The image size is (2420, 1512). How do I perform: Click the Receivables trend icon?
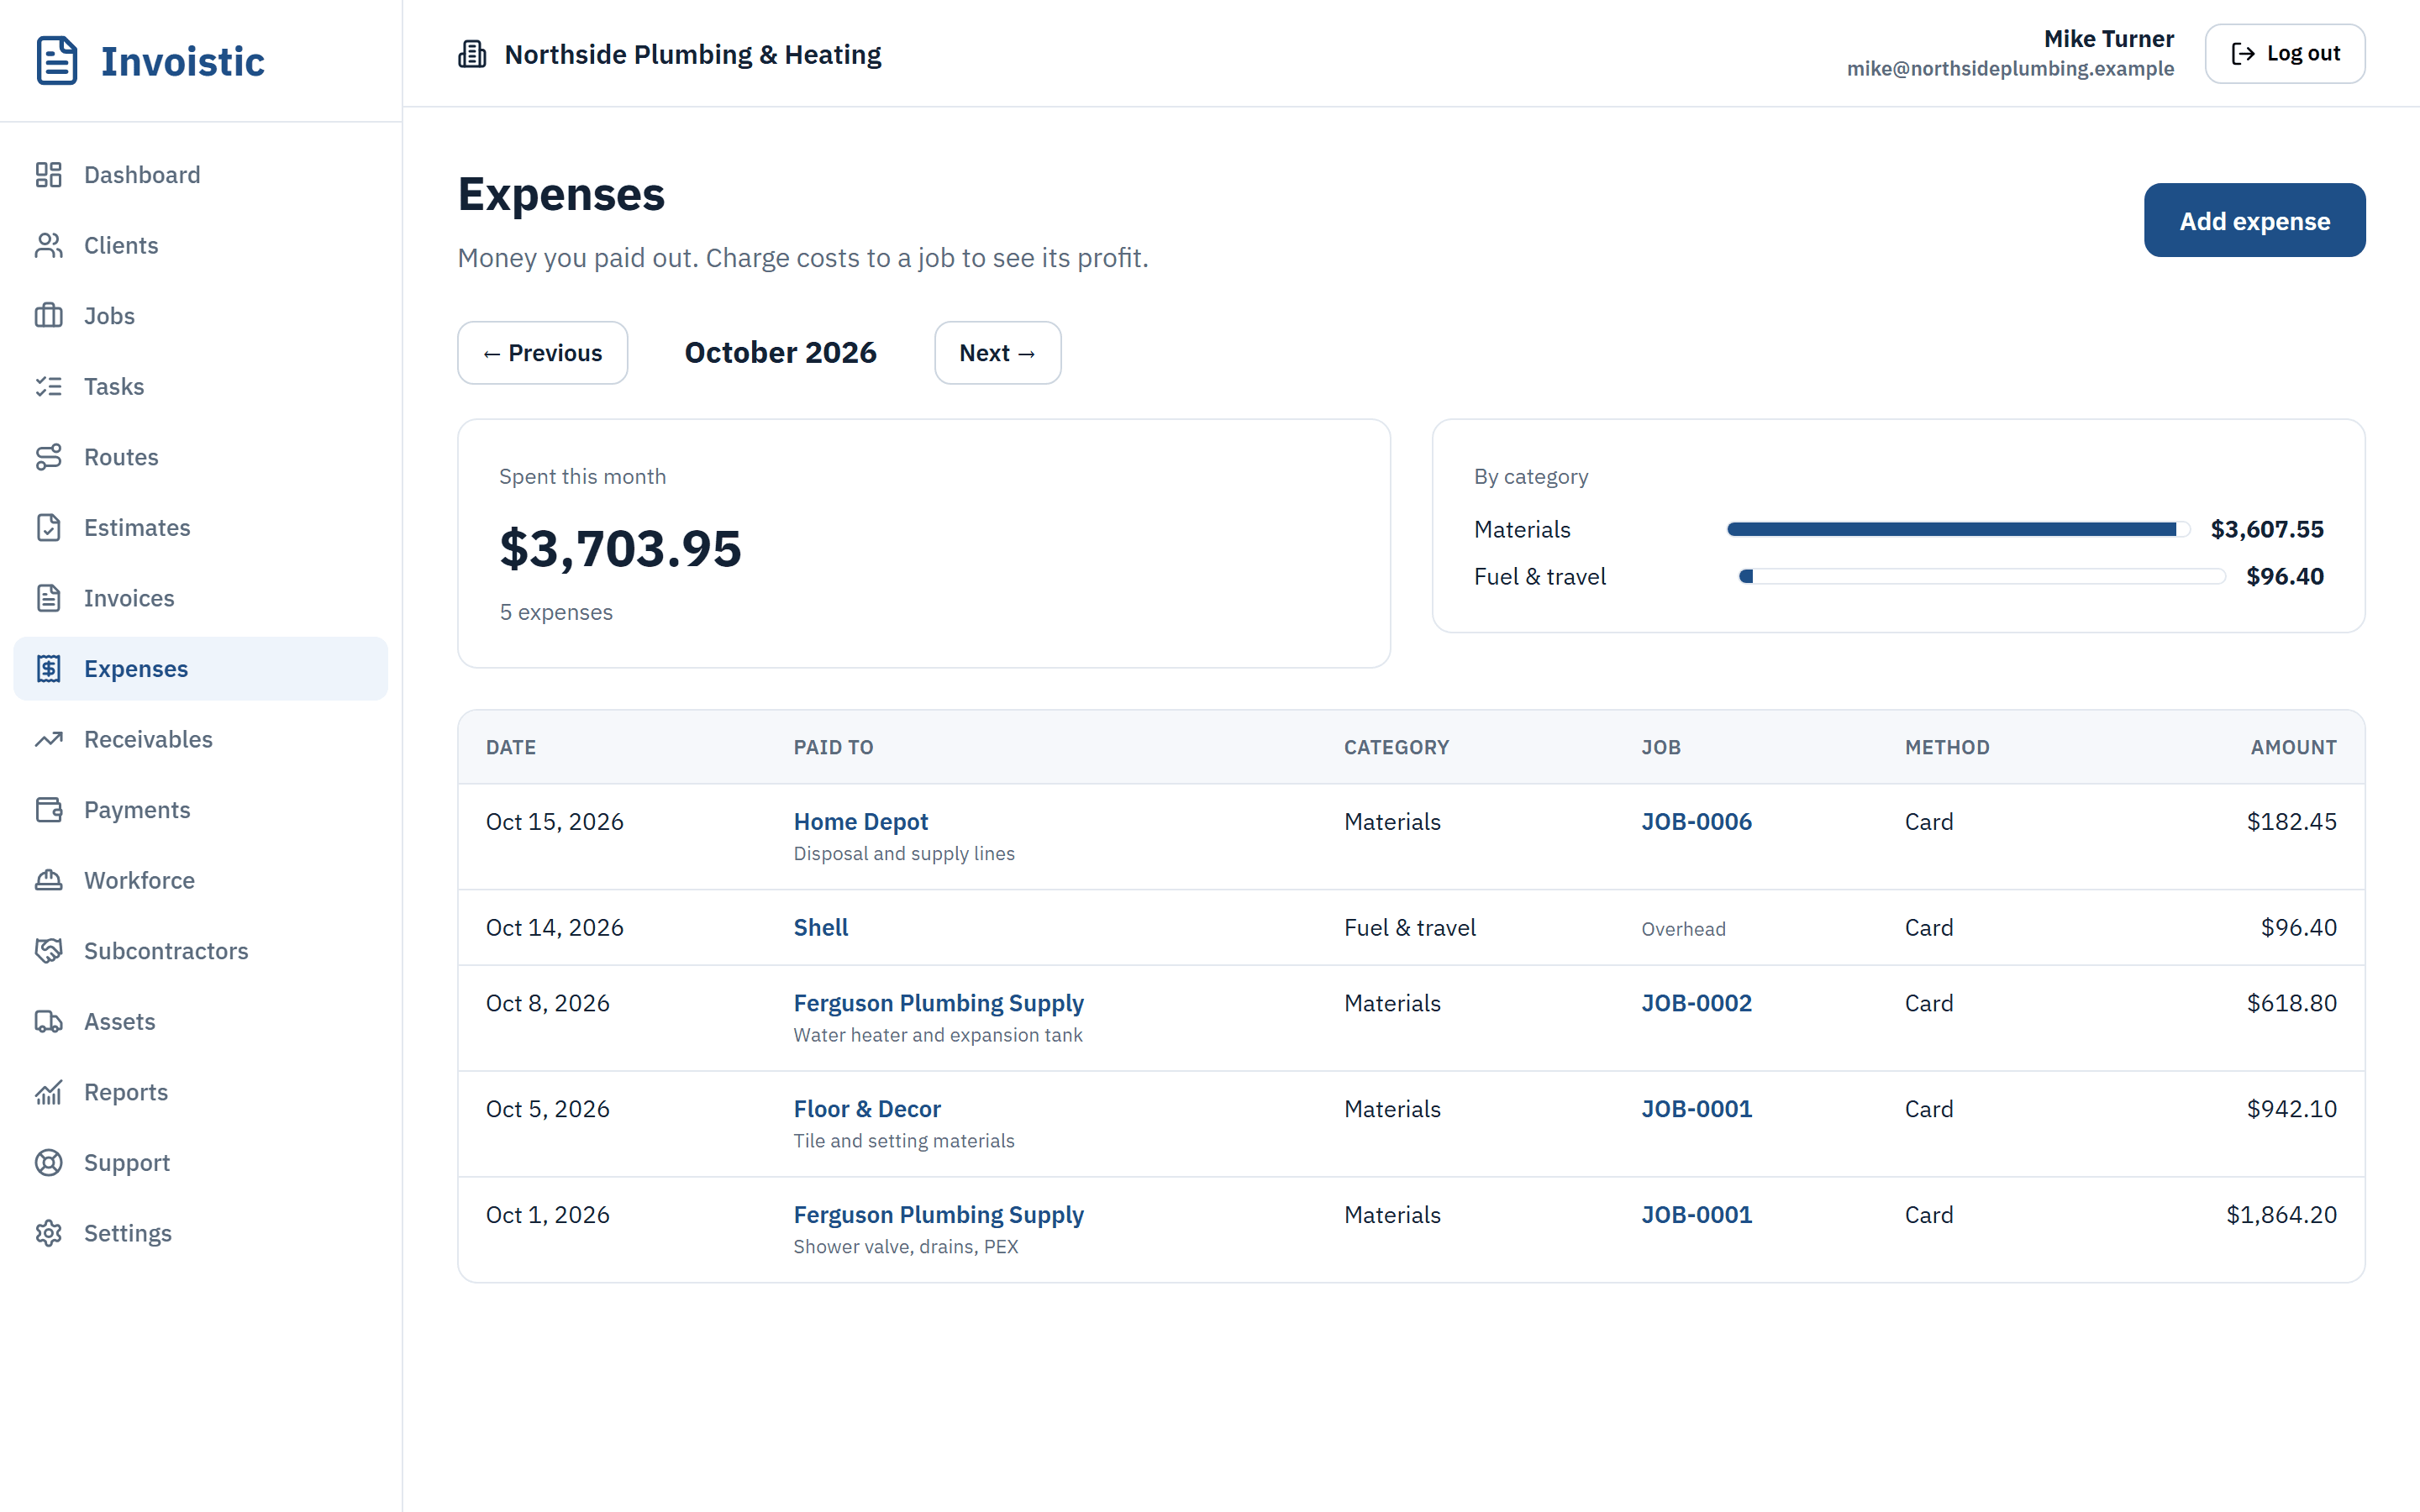[x=49, y=739]
